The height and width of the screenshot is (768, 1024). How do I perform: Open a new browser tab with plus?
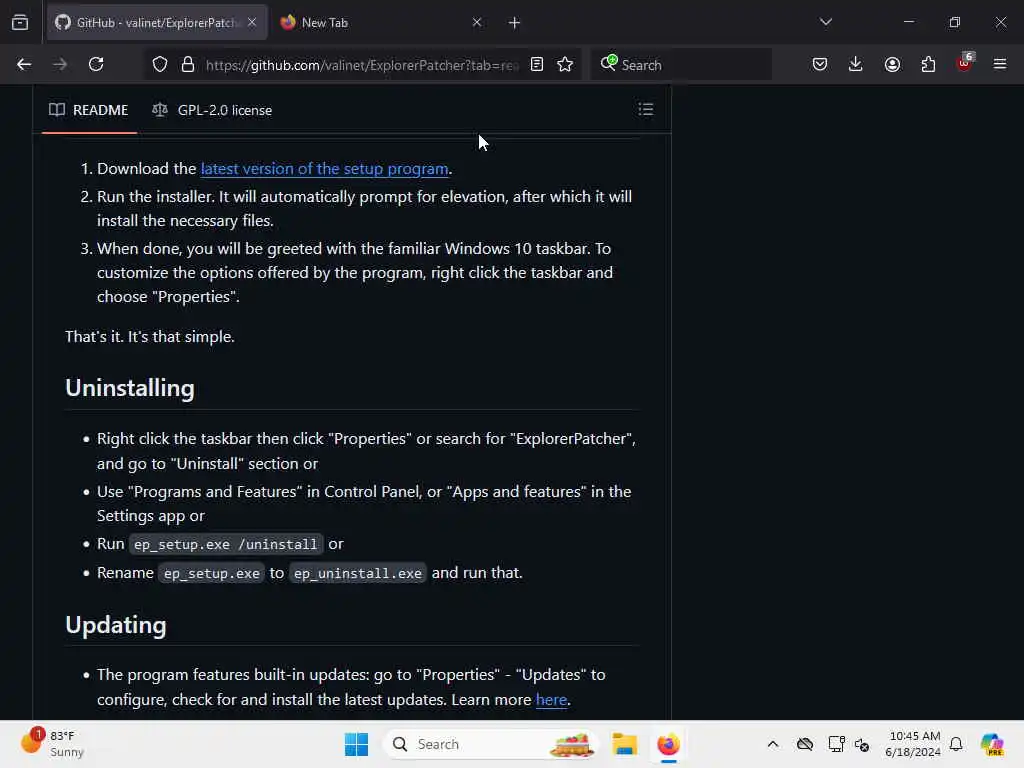click(x=515, y=23)
